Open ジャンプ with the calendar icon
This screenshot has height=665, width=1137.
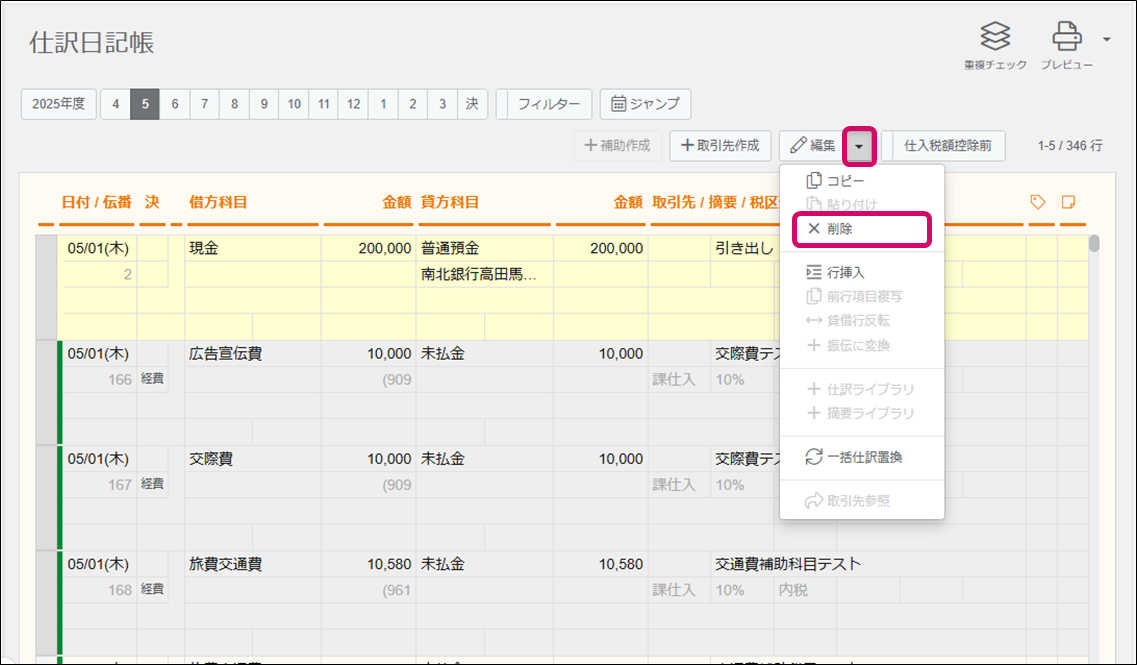click(x=645, y=104)
